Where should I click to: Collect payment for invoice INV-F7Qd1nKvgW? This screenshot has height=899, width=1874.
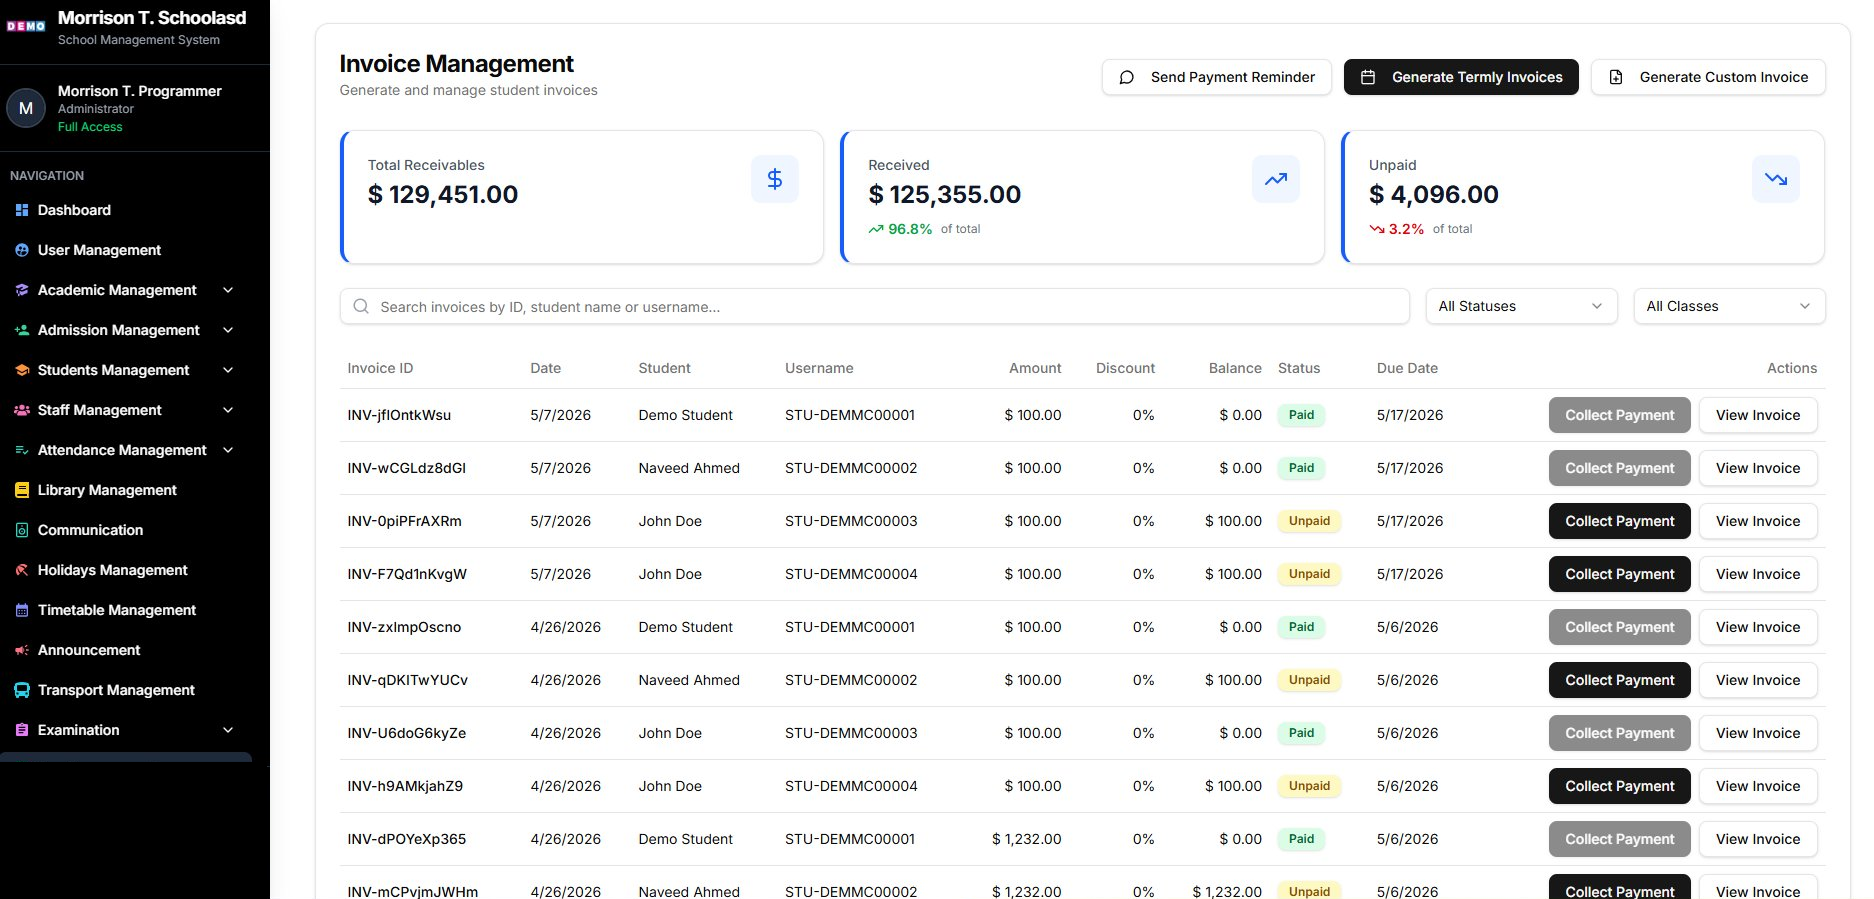click(x=1619, y=574)
